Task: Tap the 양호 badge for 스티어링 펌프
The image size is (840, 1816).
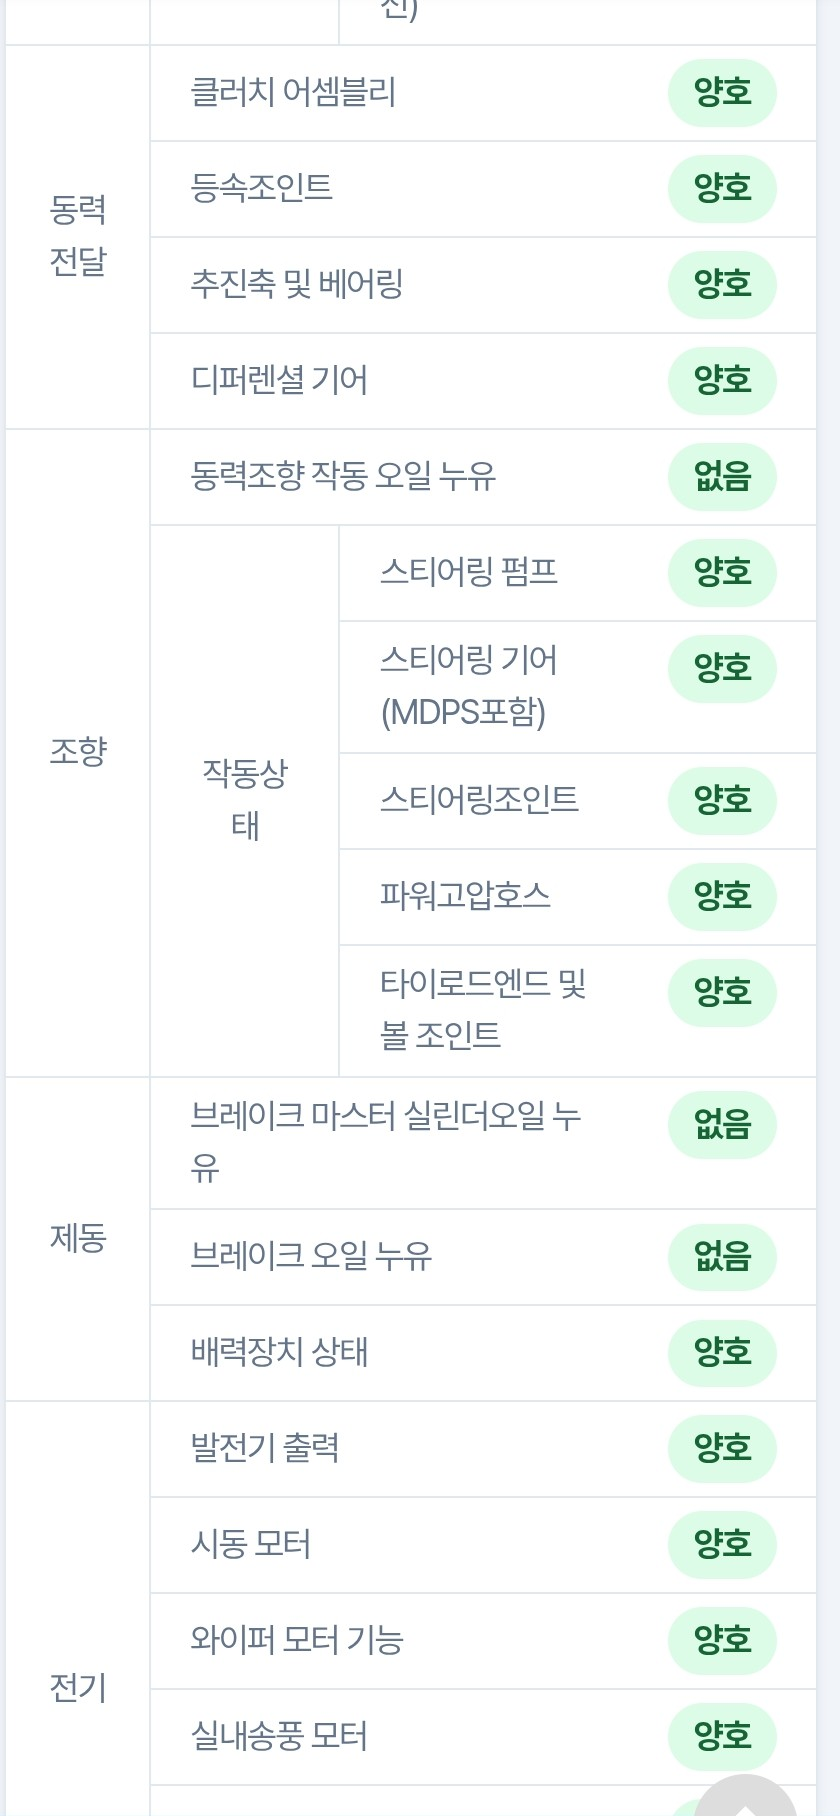Action: [x=722, y=573]
